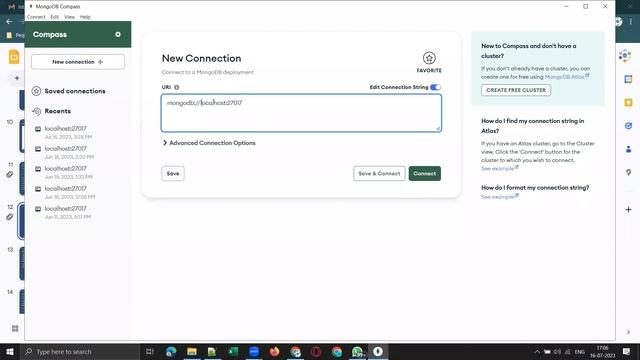Screen dimensions: 640x360
Task: Click the Favorite star icon
Action: [429, 58]
